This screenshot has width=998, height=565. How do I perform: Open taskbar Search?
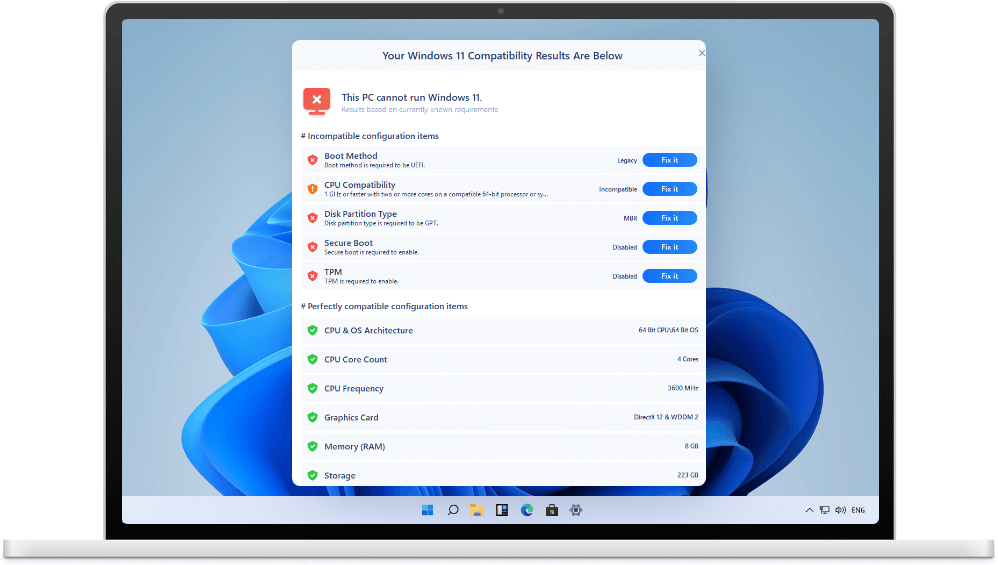tap(453, 510)
